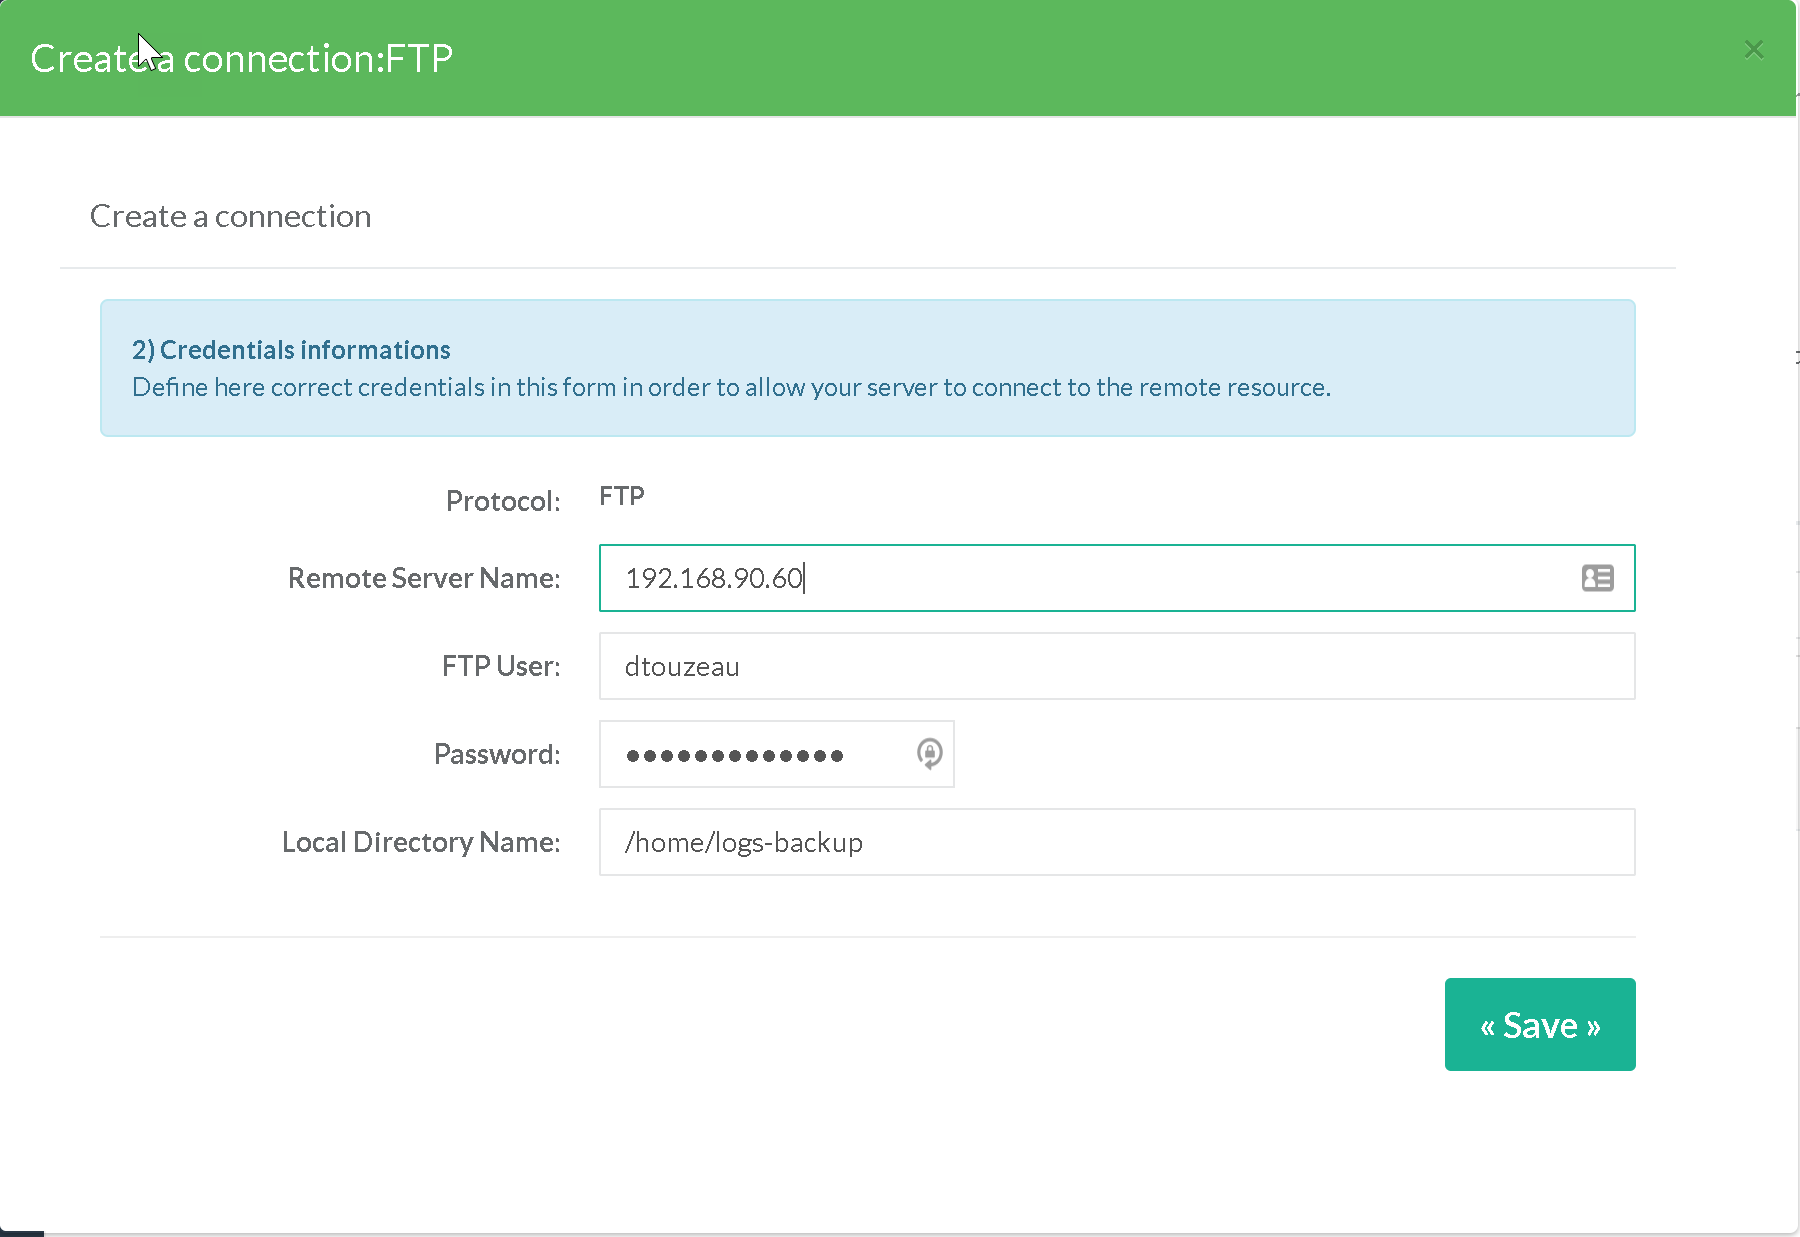
Task: Click the "Protocol:" label
Action: (x=502, y=501)
